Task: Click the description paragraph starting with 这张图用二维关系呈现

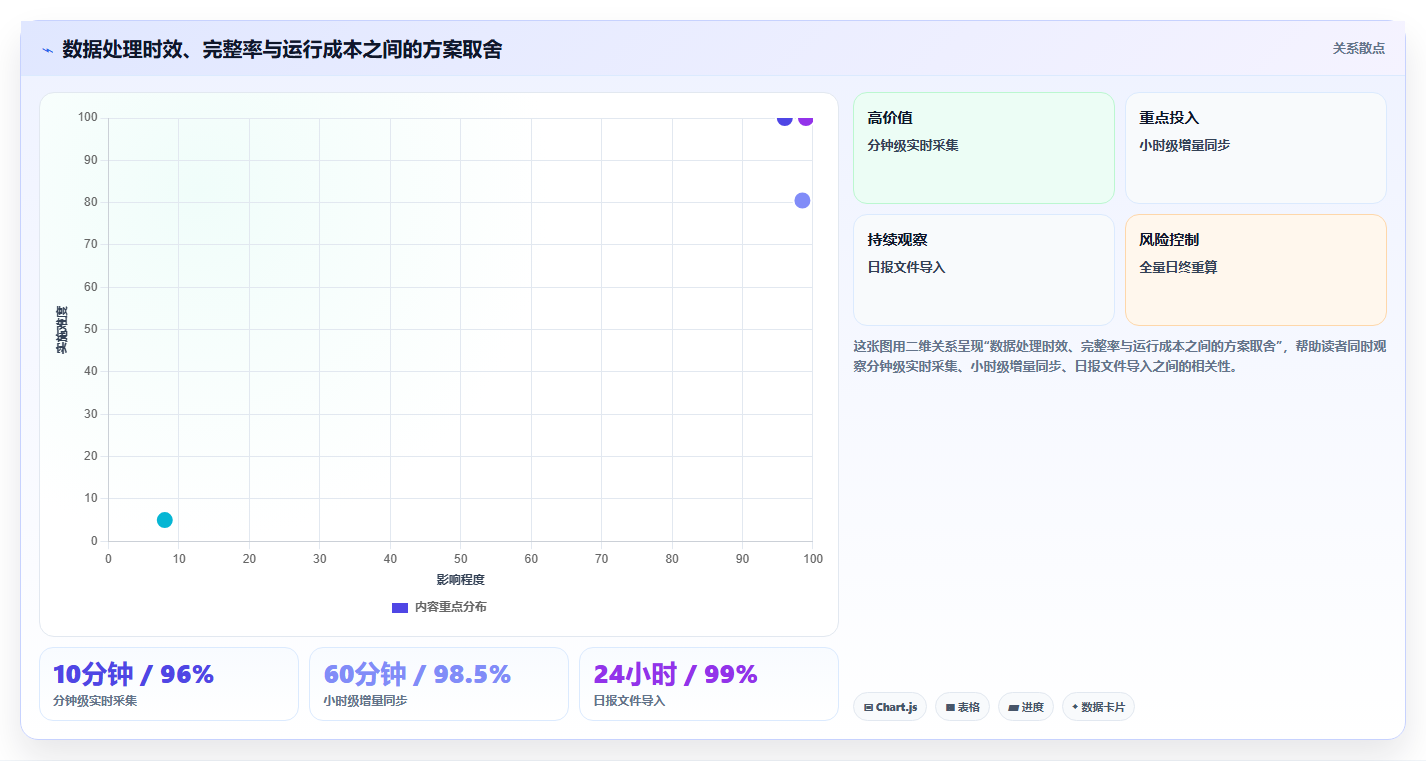Action: pyautogui.click(x=1119, y=356)
